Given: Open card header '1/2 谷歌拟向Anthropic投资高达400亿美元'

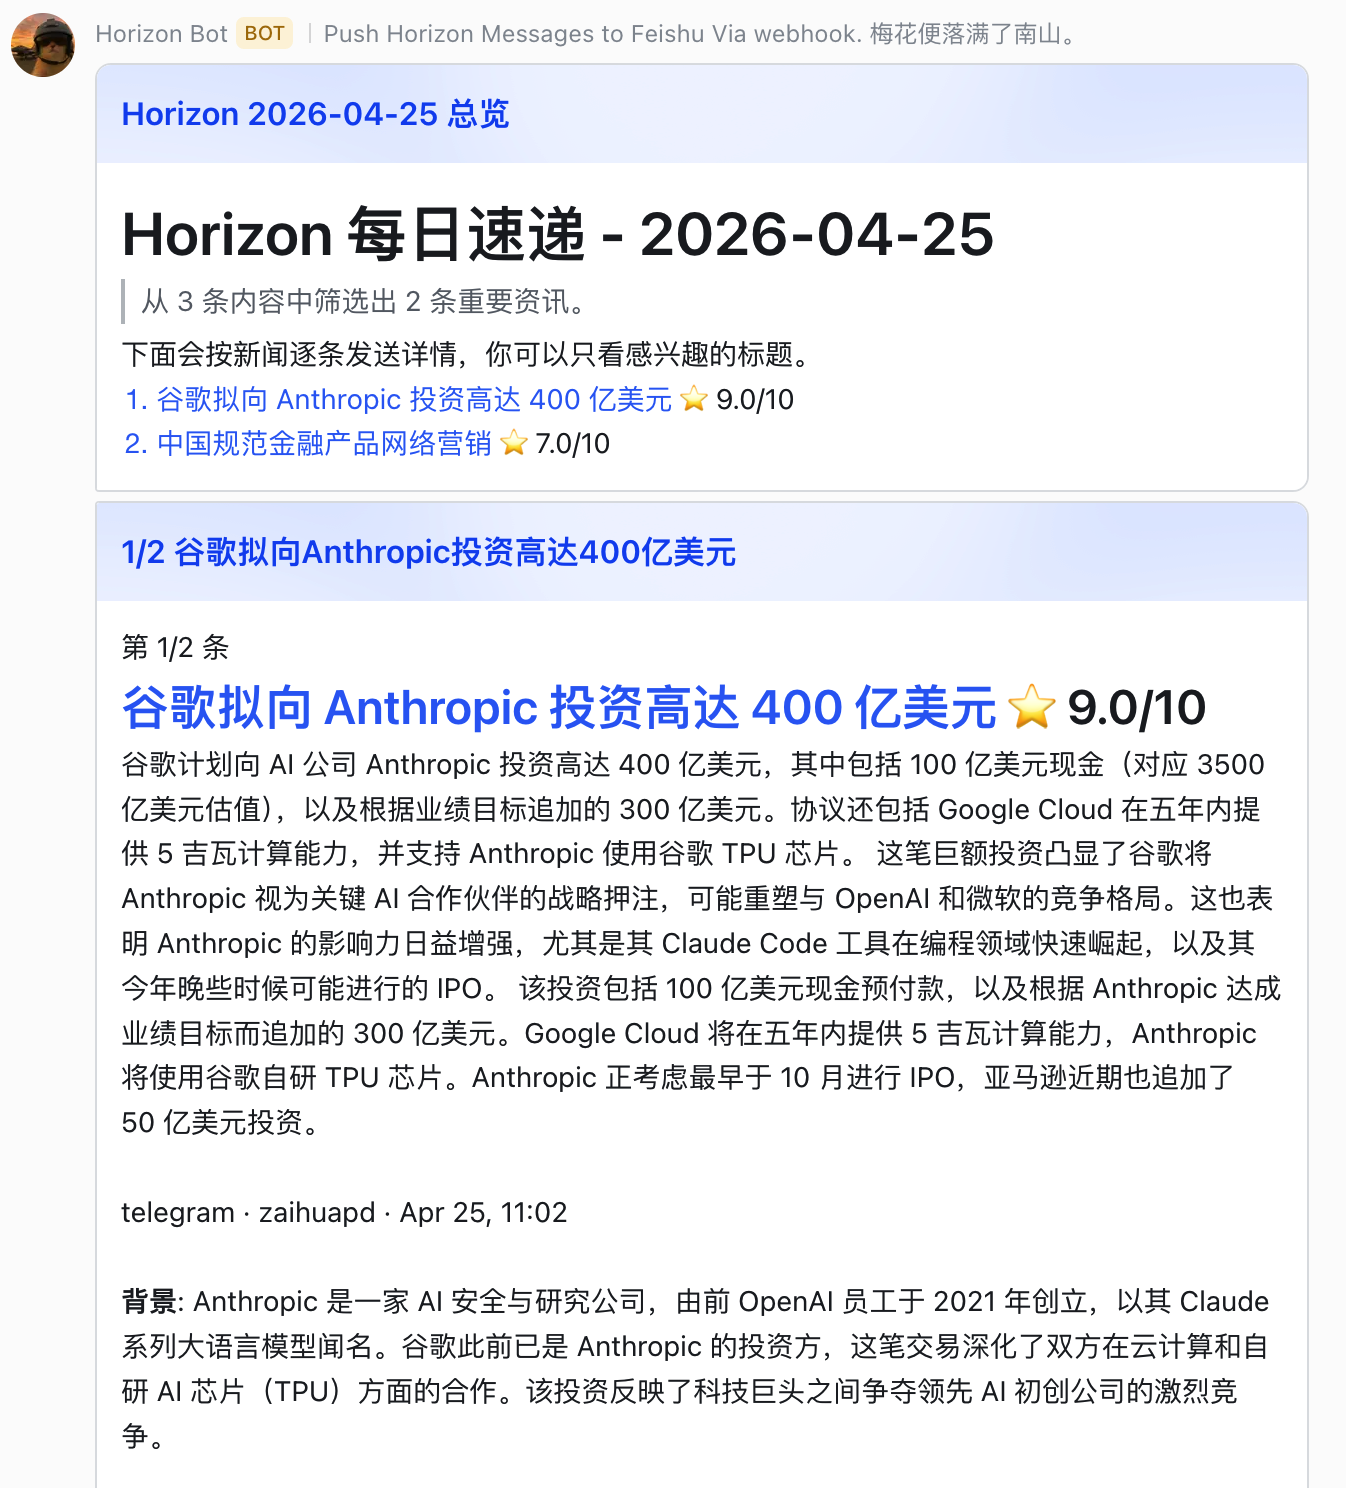Looking at the screenshot, I should [x=702, y=552].
